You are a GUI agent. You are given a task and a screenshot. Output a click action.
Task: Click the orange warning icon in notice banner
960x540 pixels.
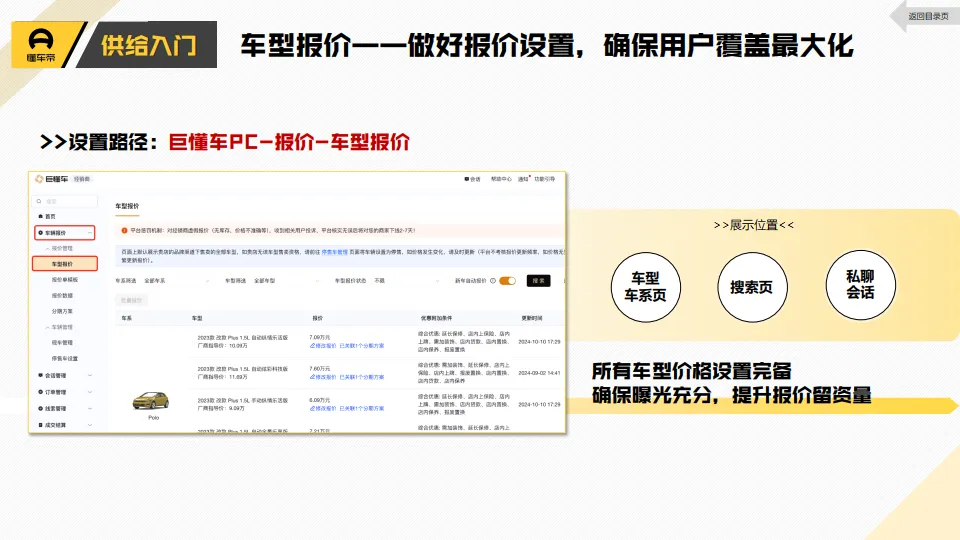[x=124, y=231]
